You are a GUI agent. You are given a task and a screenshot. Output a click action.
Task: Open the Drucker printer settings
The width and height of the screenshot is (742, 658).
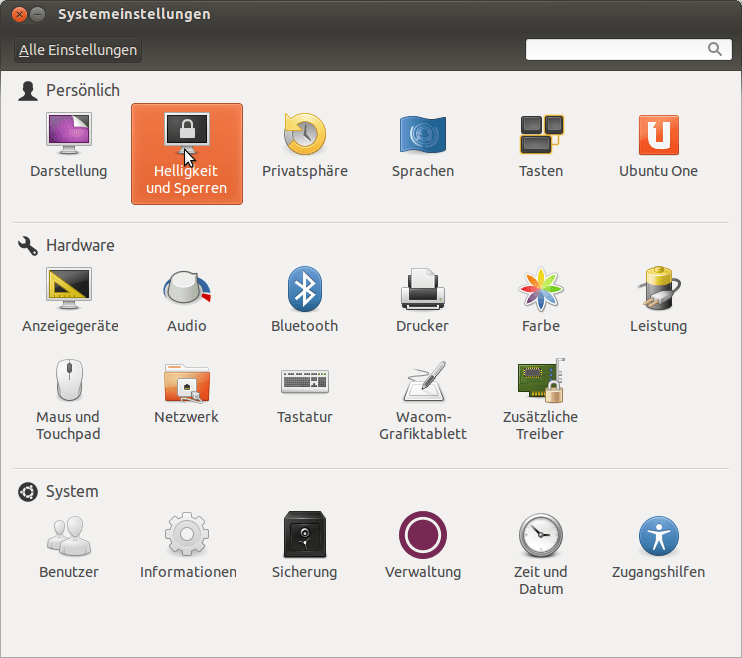[423, 300]
